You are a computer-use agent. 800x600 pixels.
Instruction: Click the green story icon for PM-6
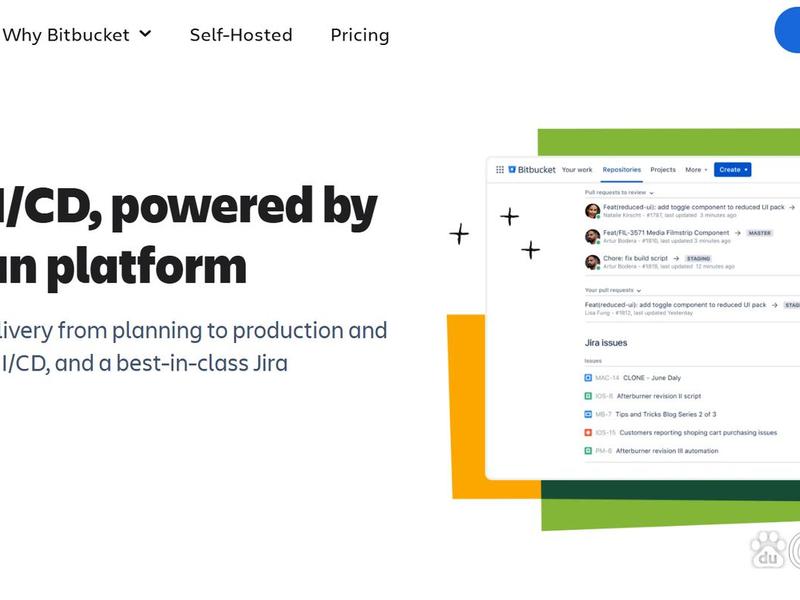588,451
